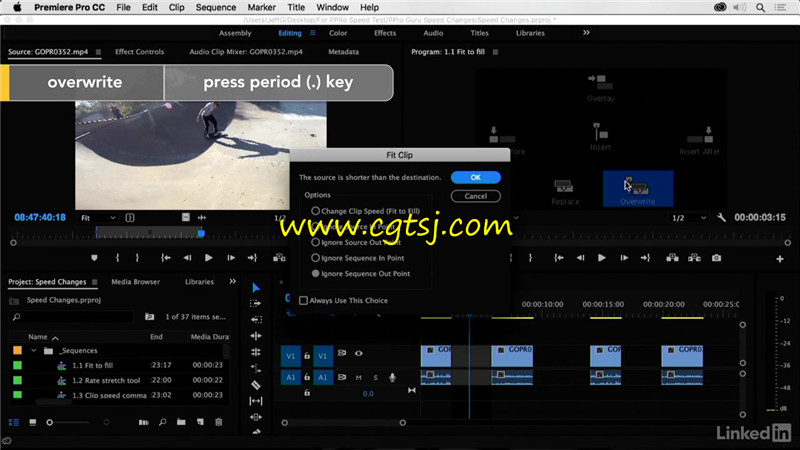Create a new bin in Project panel

tap(181, 422)
